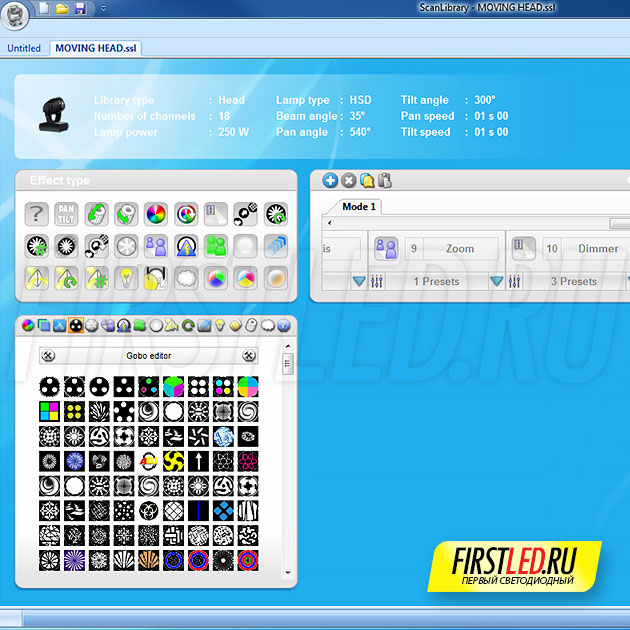Click the help question mark in editor toolbar
The image size is (630, 630).
tap(283, 325)
